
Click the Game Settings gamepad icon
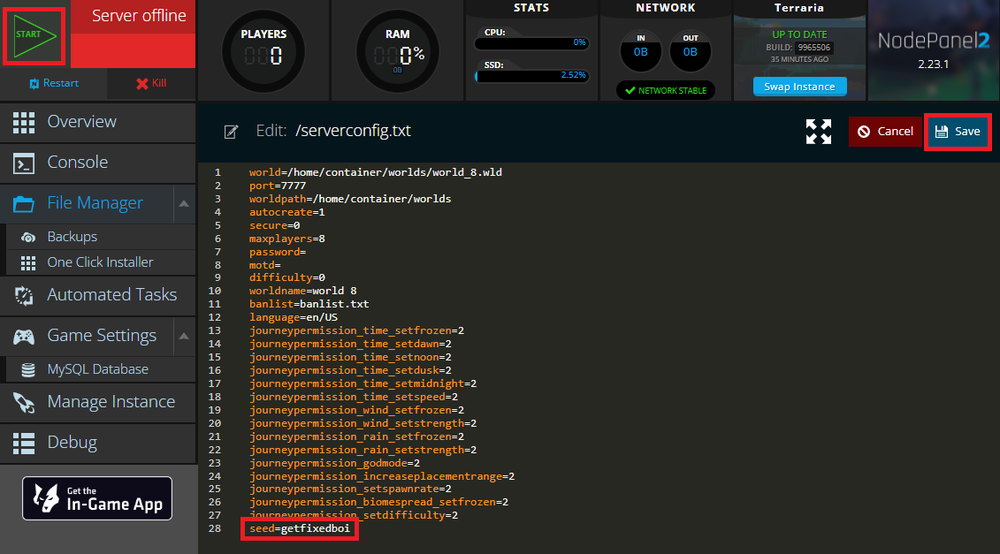click(x=24, y=336)
